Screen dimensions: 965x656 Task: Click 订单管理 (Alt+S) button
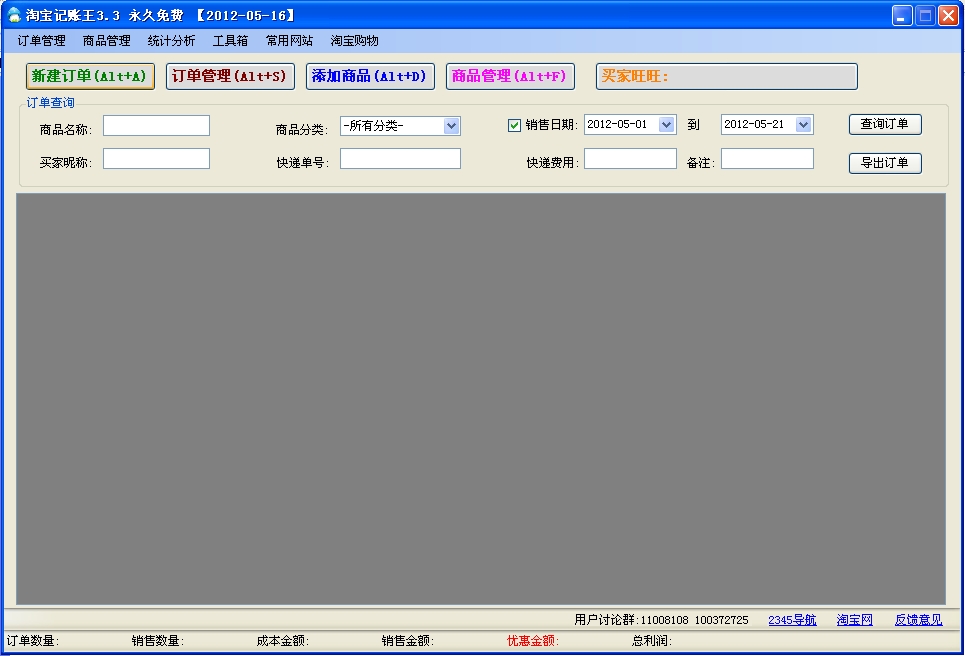[x=230, y=76]
